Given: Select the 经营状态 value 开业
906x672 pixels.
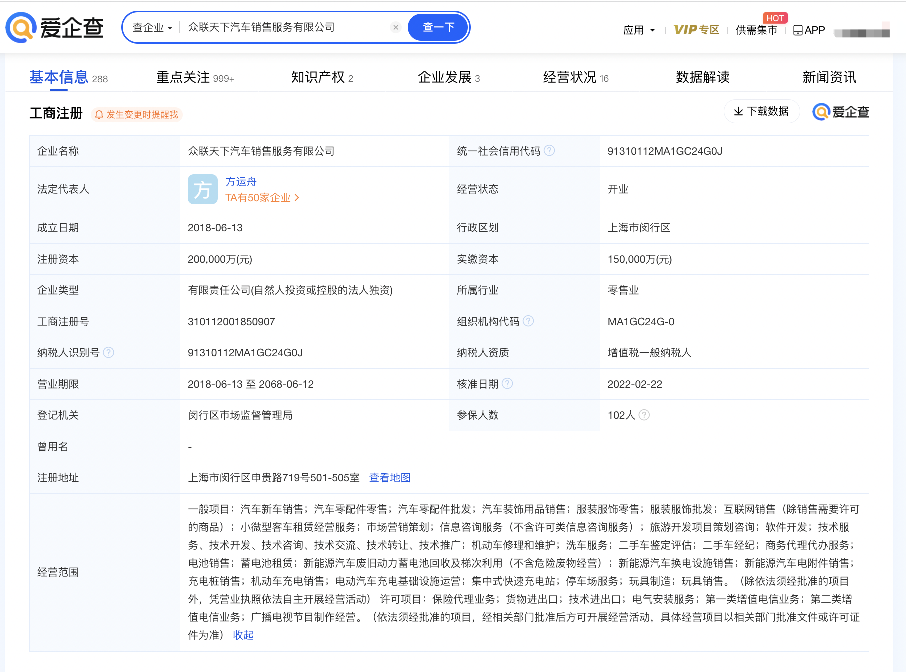Looking at the screenshot, I should coord(618,189).
